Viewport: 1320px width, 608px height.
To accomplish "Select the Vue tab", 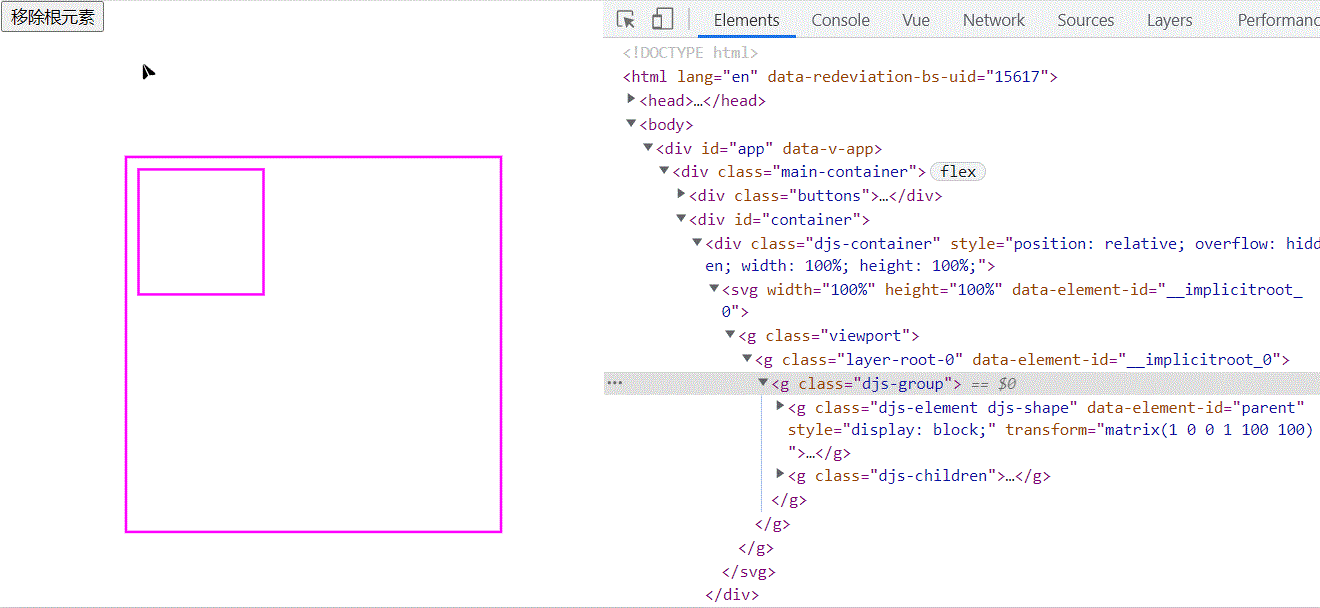I will pyautogui.click(x=915, y=19).
